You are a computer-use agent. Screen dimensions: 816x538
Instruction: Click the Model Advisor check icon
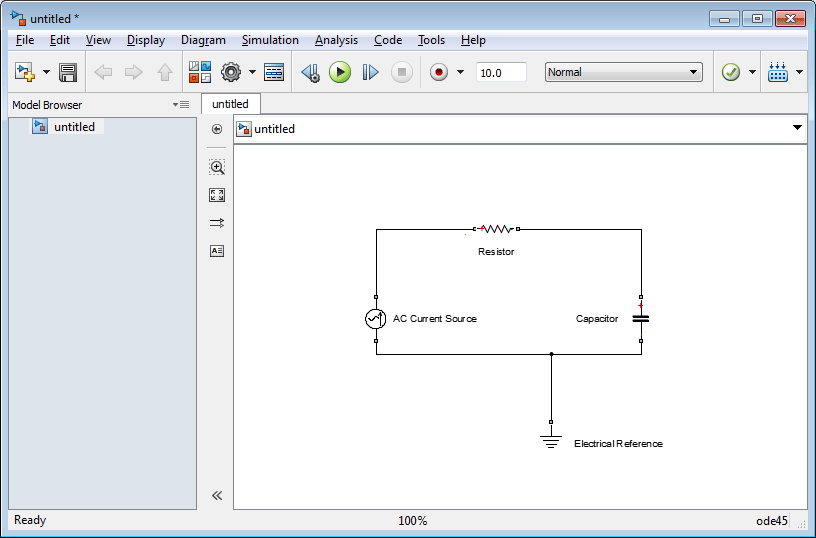pos(731,72)
